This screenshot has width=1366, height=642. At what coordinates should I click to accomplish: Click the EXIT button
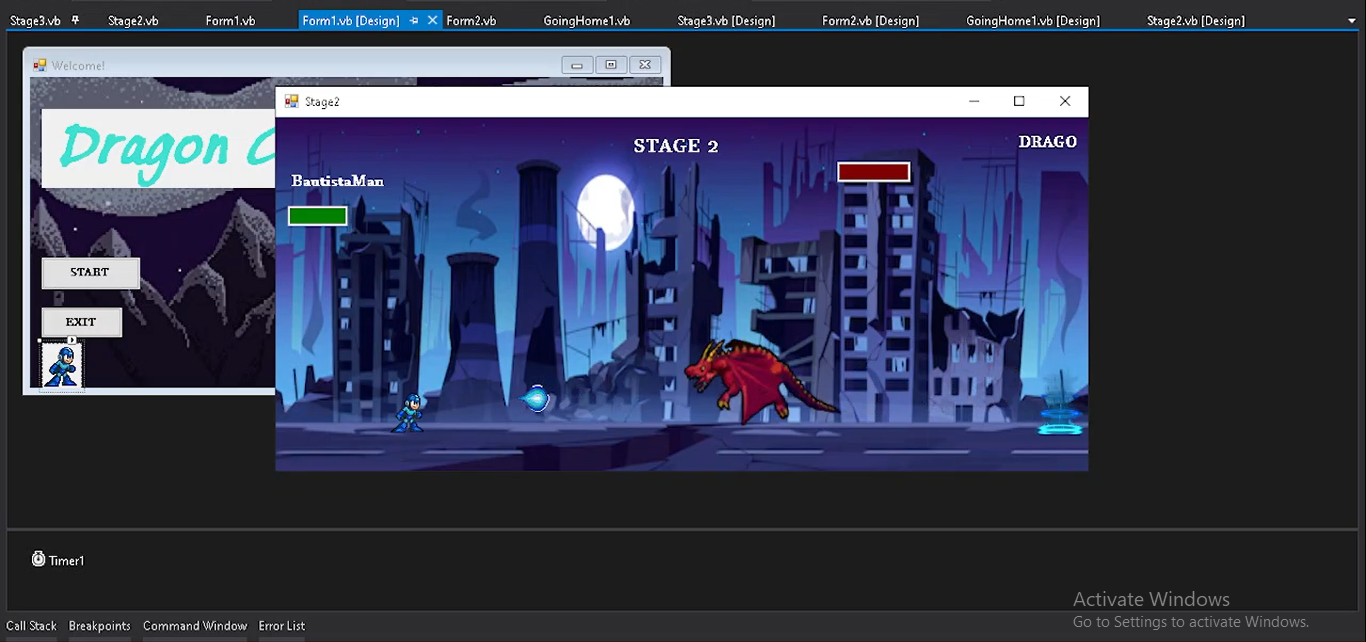coord(81,322)
